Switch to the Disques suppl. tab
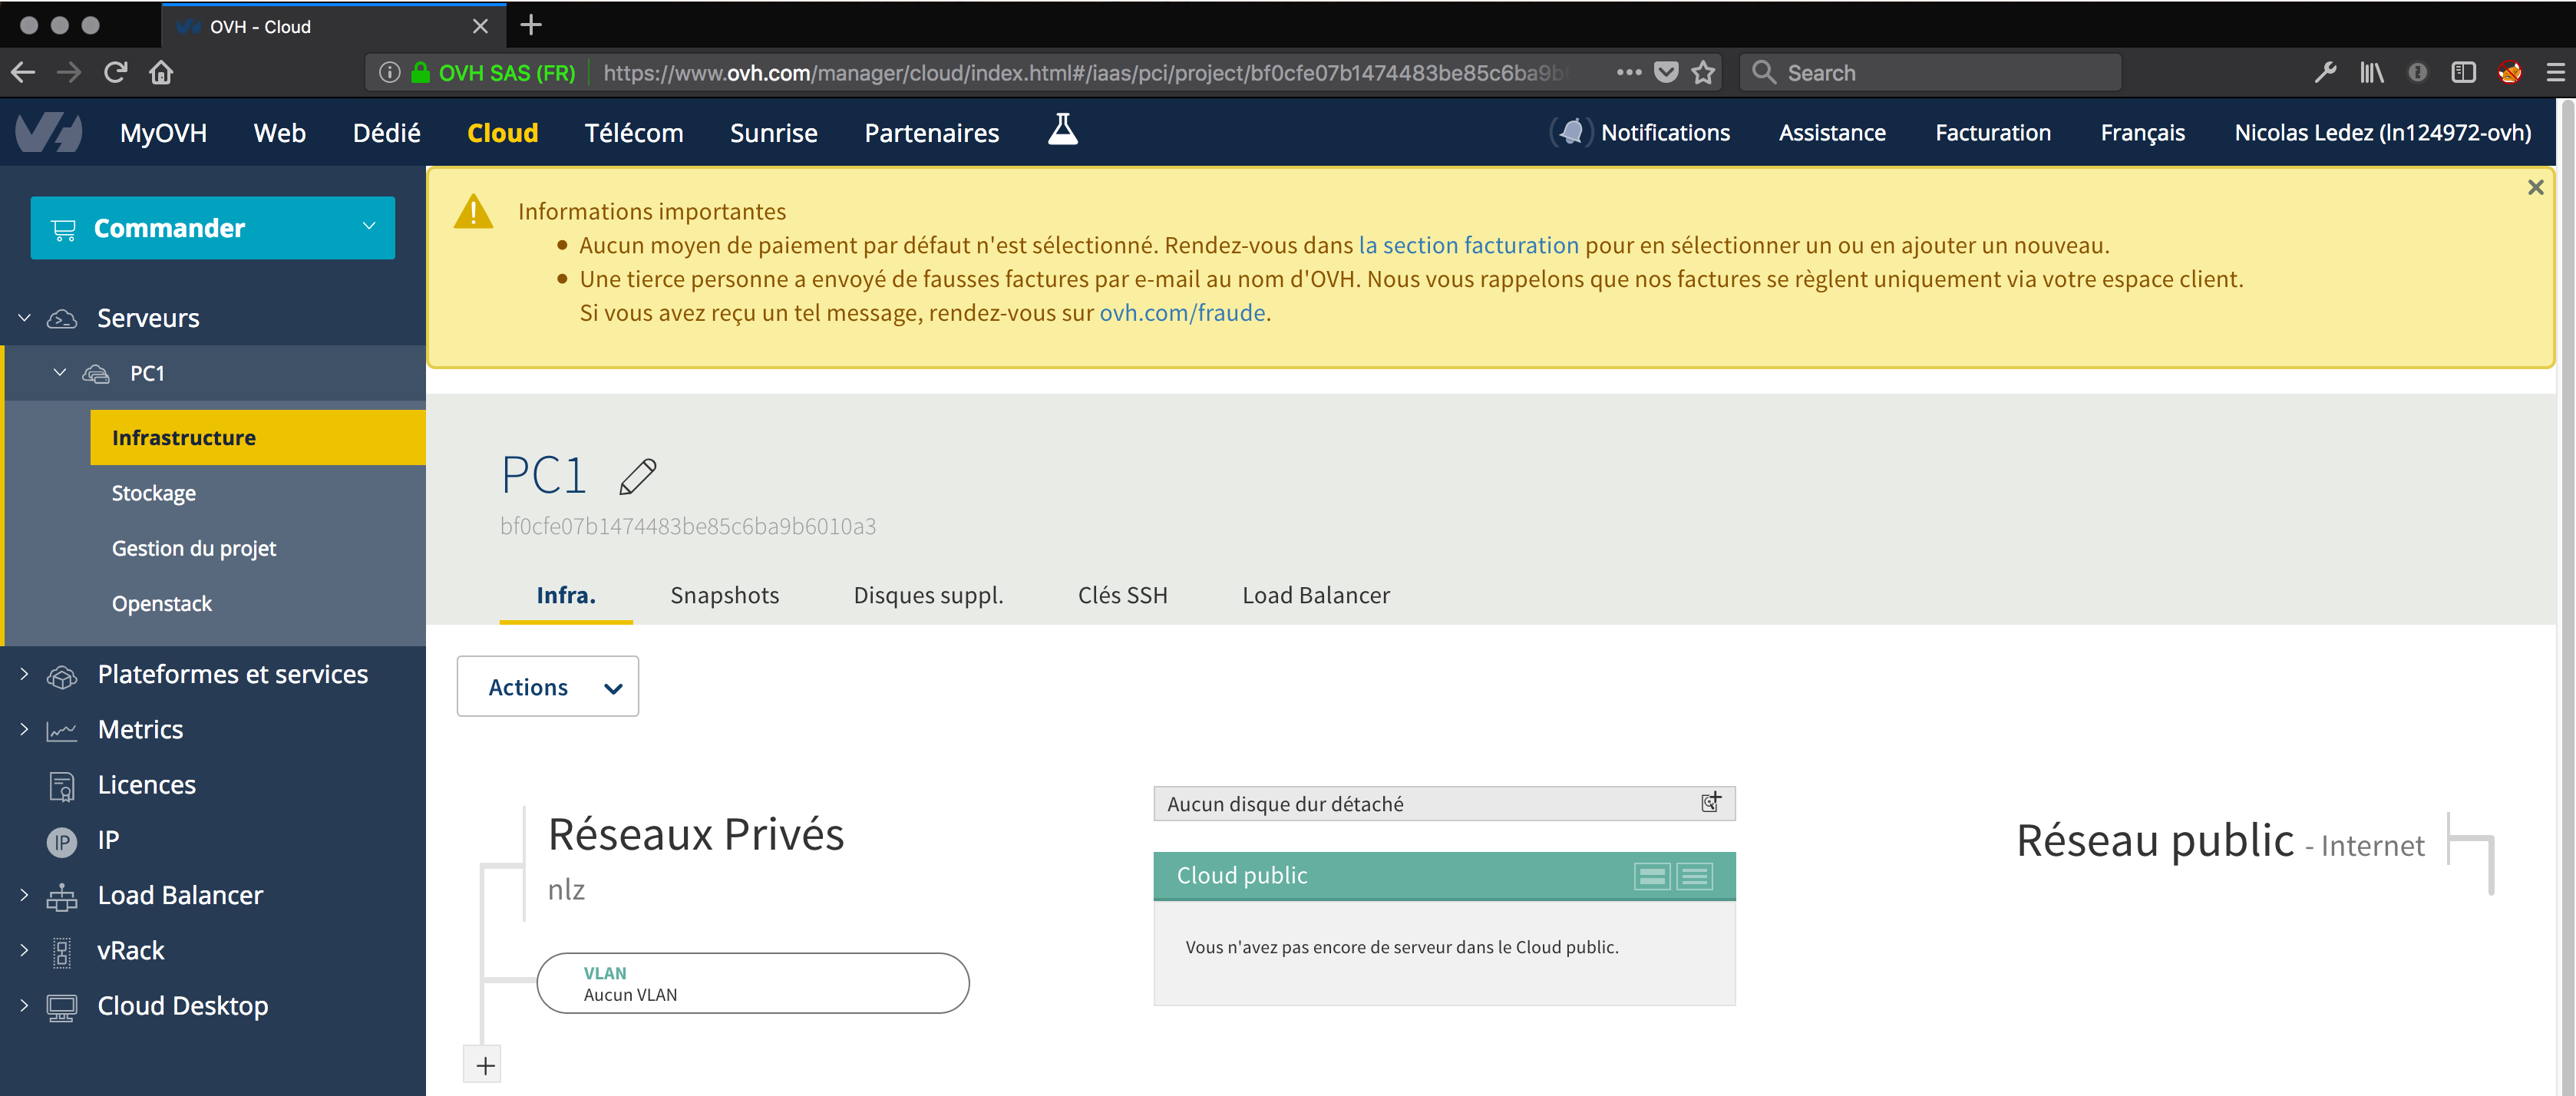The height and width of the screenshot is (1096, 2576). [x=928, y=595]
